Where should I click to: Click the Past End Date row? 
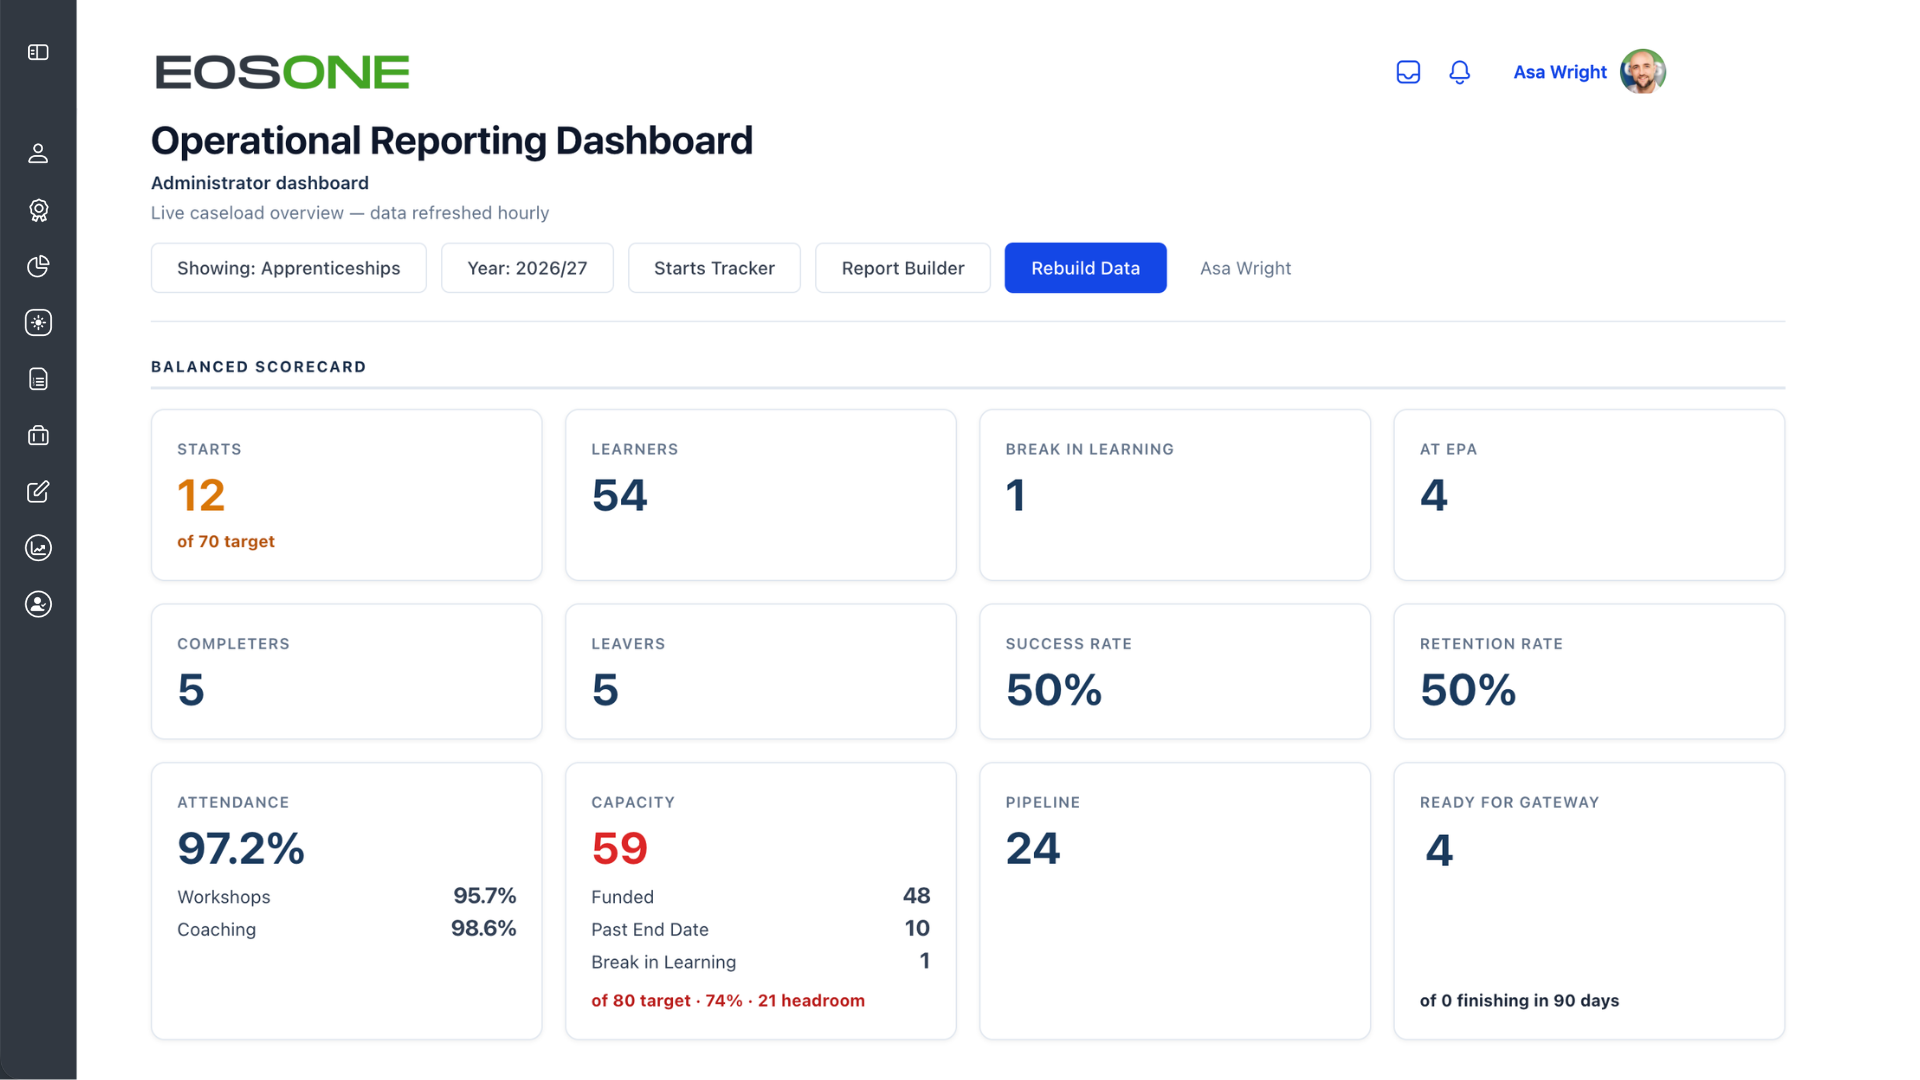click(760, 929)
